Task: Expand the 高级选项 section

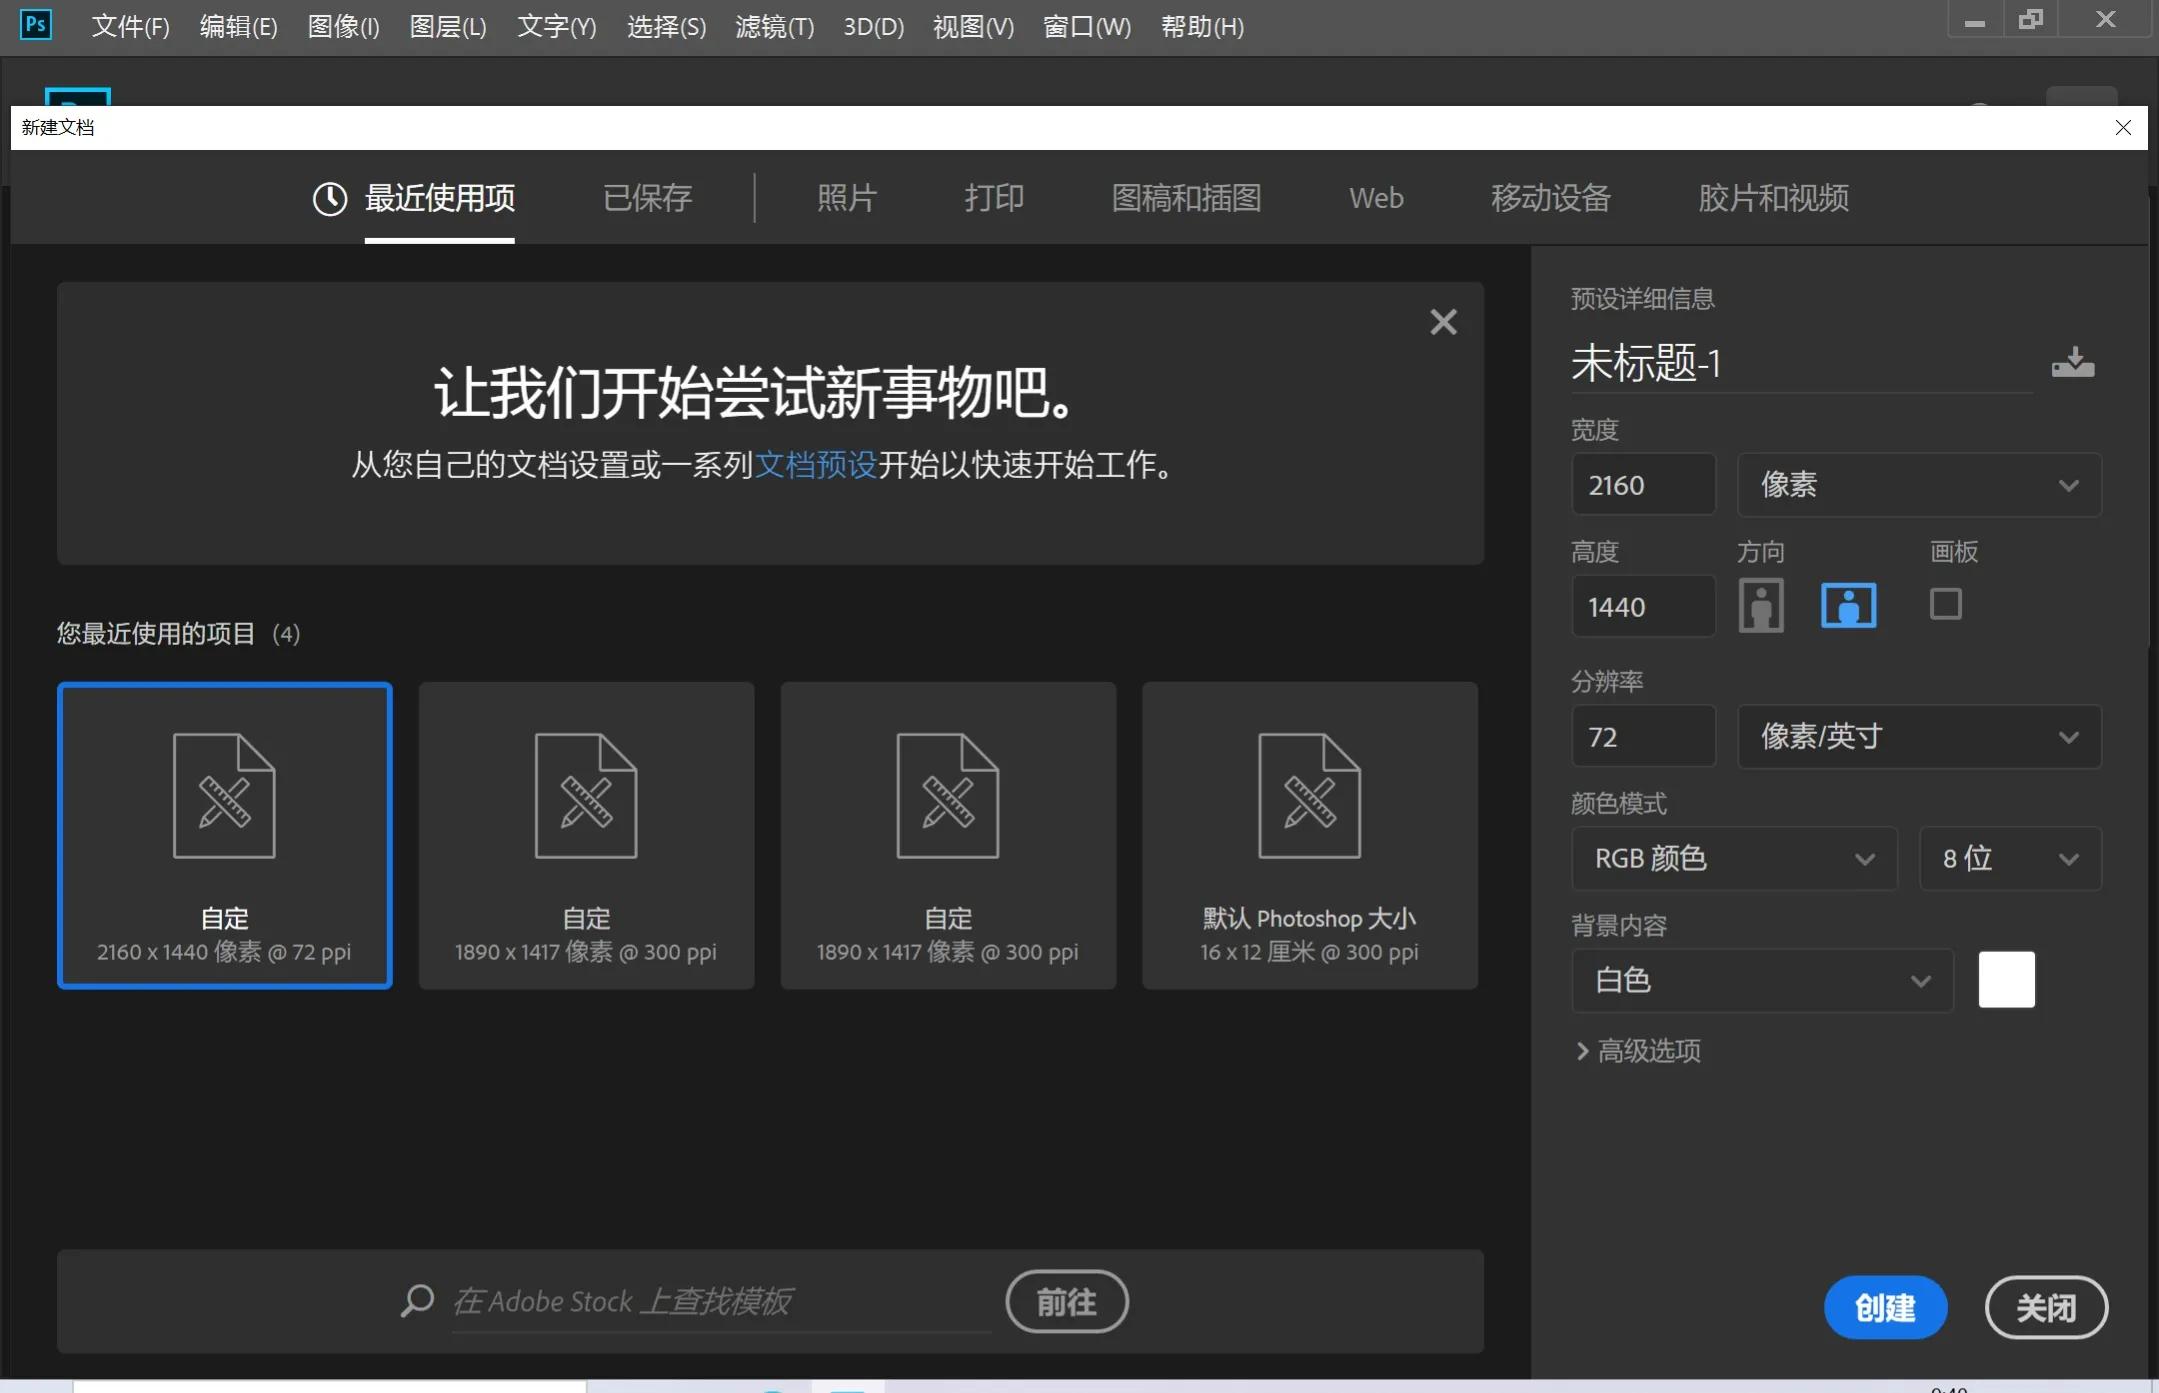Action: point(1637,1050)
